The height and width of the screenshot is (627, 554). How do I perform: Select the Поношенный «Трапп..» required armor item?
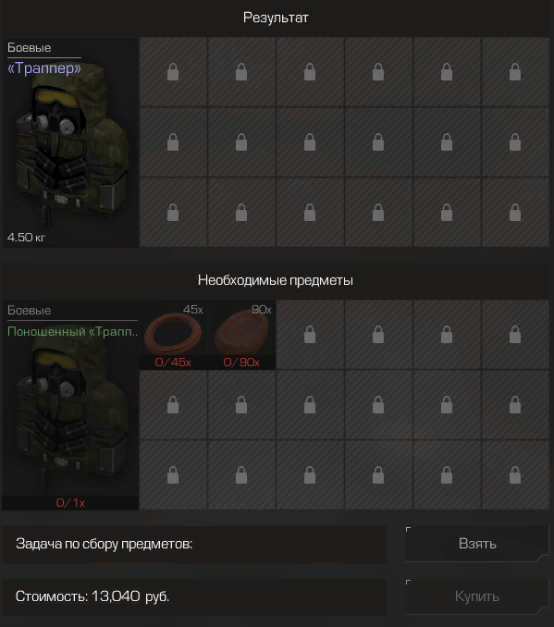point(70,405)
